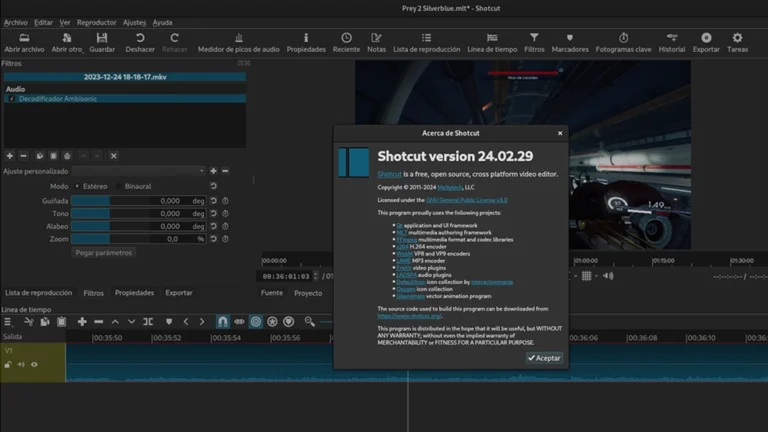Viewport: 768px width, 432px height.
Task: Click the Filtros funnel icon in toolbar
Action: [534, 38]
